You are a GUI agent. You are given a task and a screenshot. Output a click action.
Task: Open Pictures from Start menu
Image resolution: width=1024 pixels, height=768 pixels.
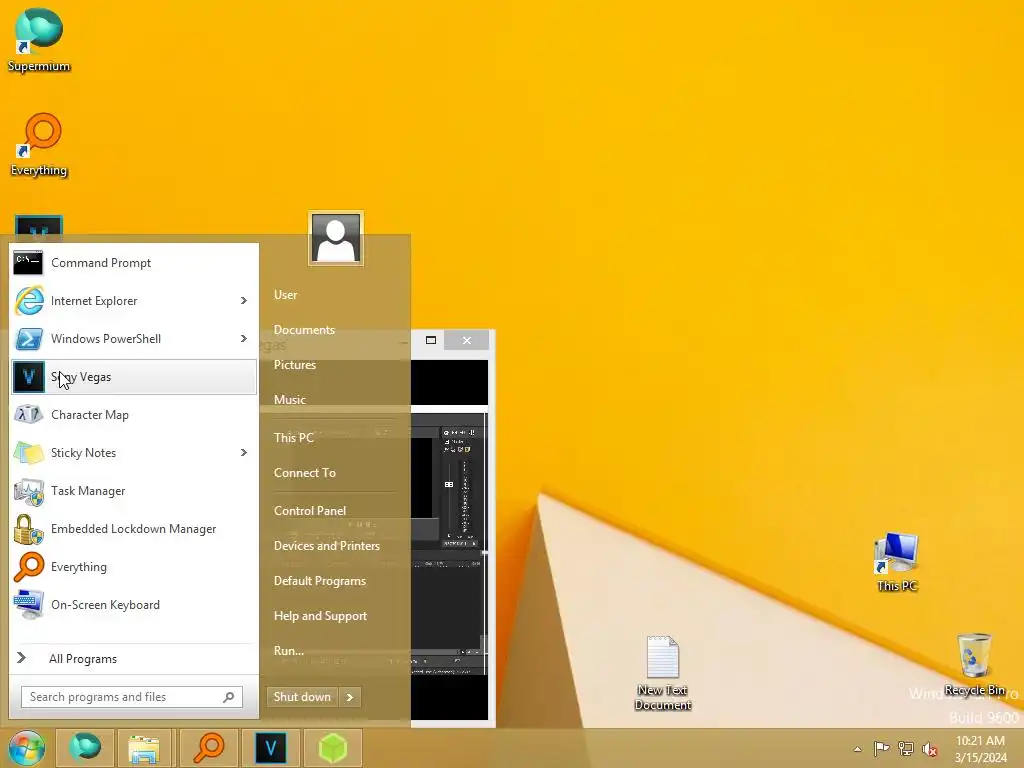(295, 364)
